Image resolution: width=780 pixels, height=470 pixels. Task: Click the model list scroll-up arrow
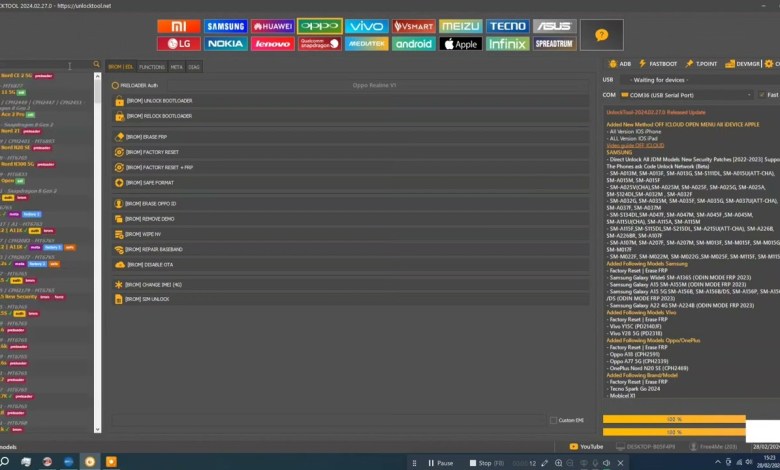(98, 77)
